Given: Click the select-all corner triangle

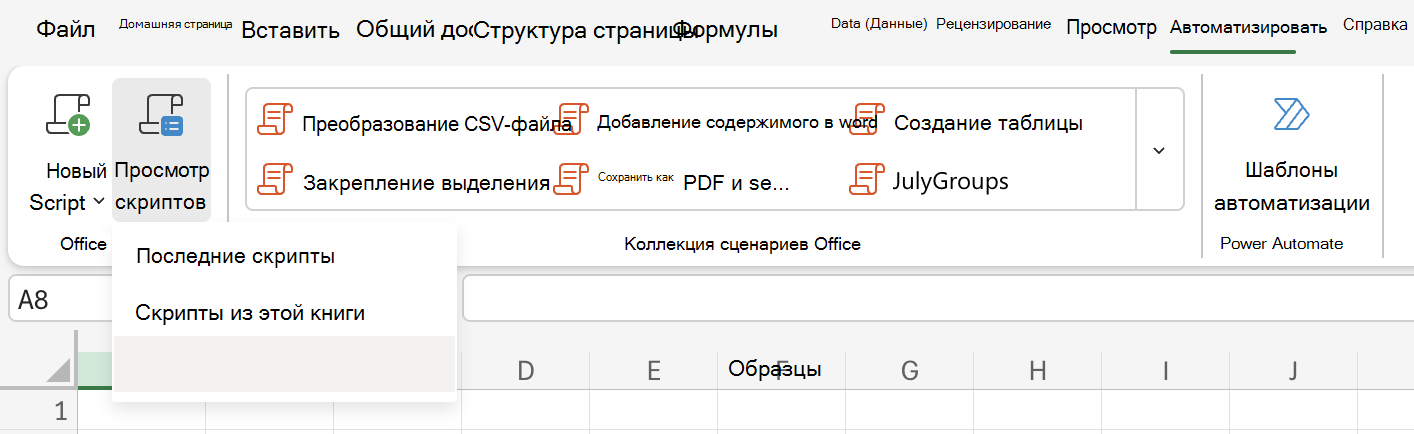Looking at the screenshot, I should [58, 369].
